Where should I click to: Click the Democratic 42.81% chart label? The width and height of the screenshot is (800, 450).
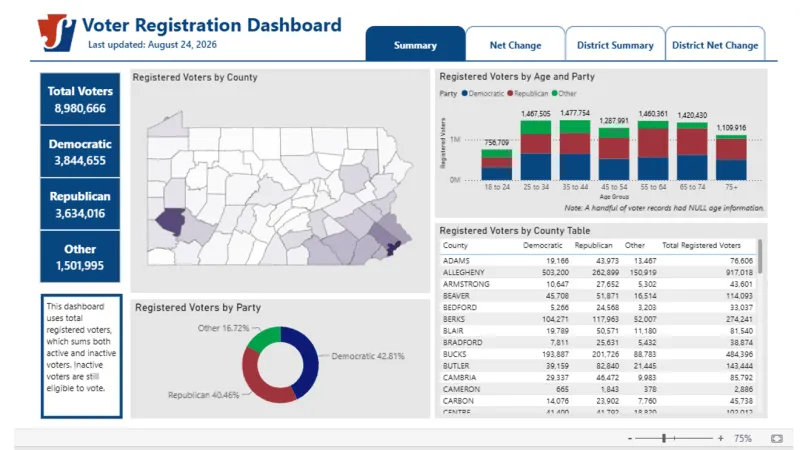(x=368, y=356)
